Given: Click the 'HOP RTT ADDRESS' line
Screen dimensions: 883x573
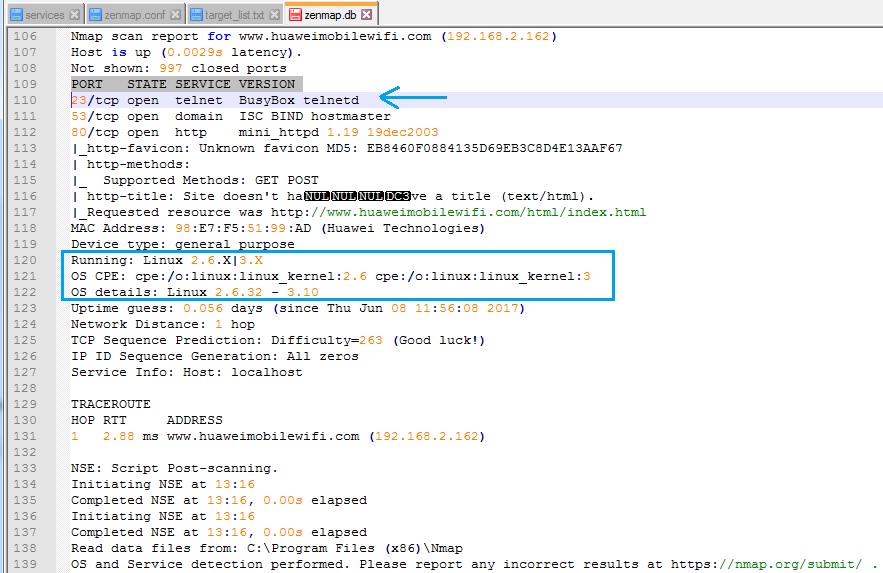Looking at the screenshot, I should pos(146,420).
